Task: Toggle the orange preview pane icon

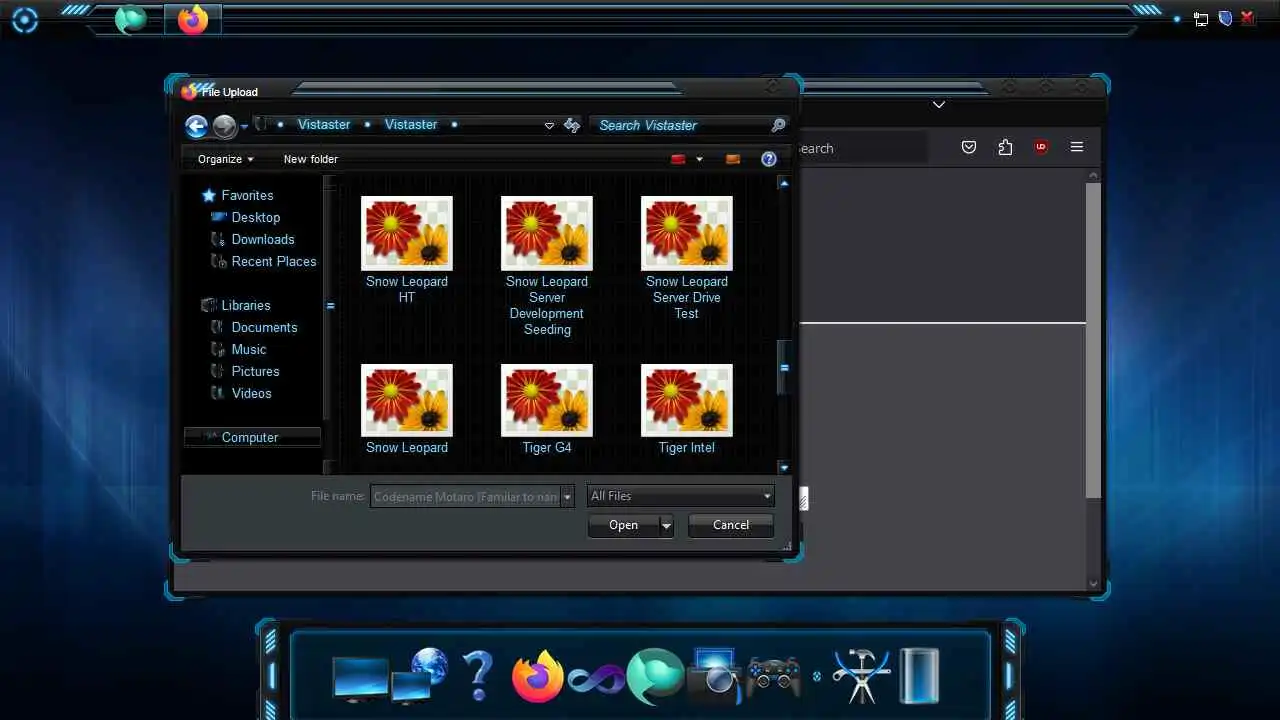Action: coord(733,159)
